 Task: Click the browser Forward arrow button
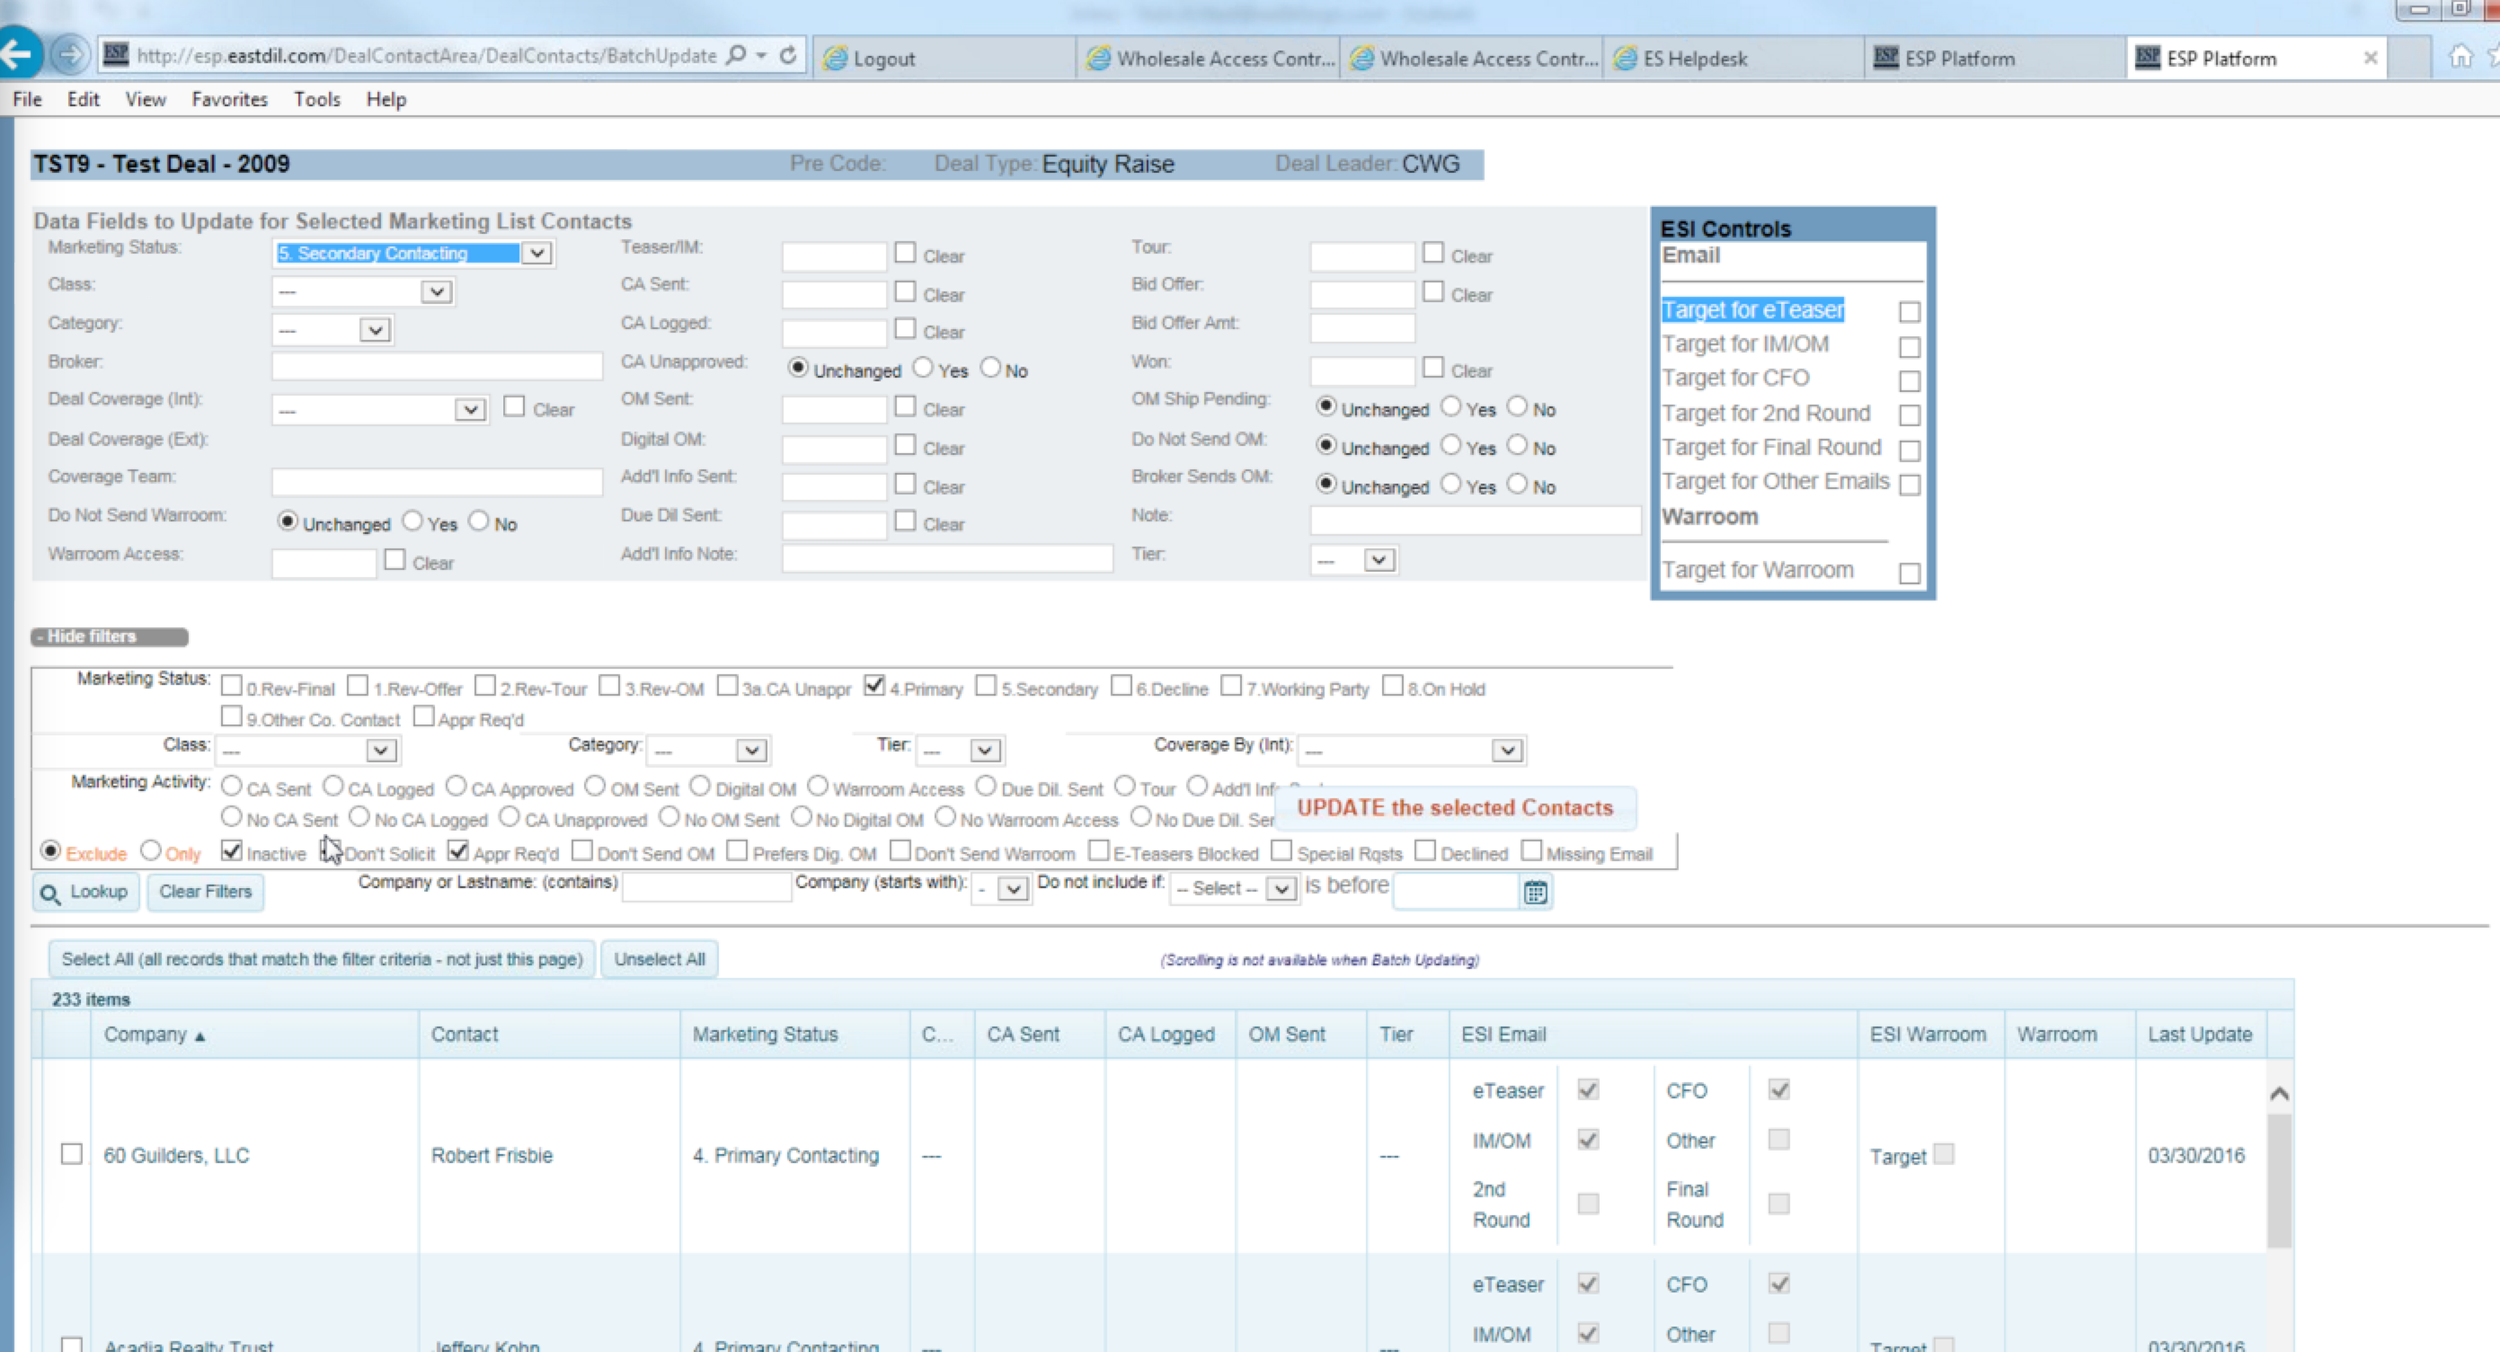coord(69,55)
